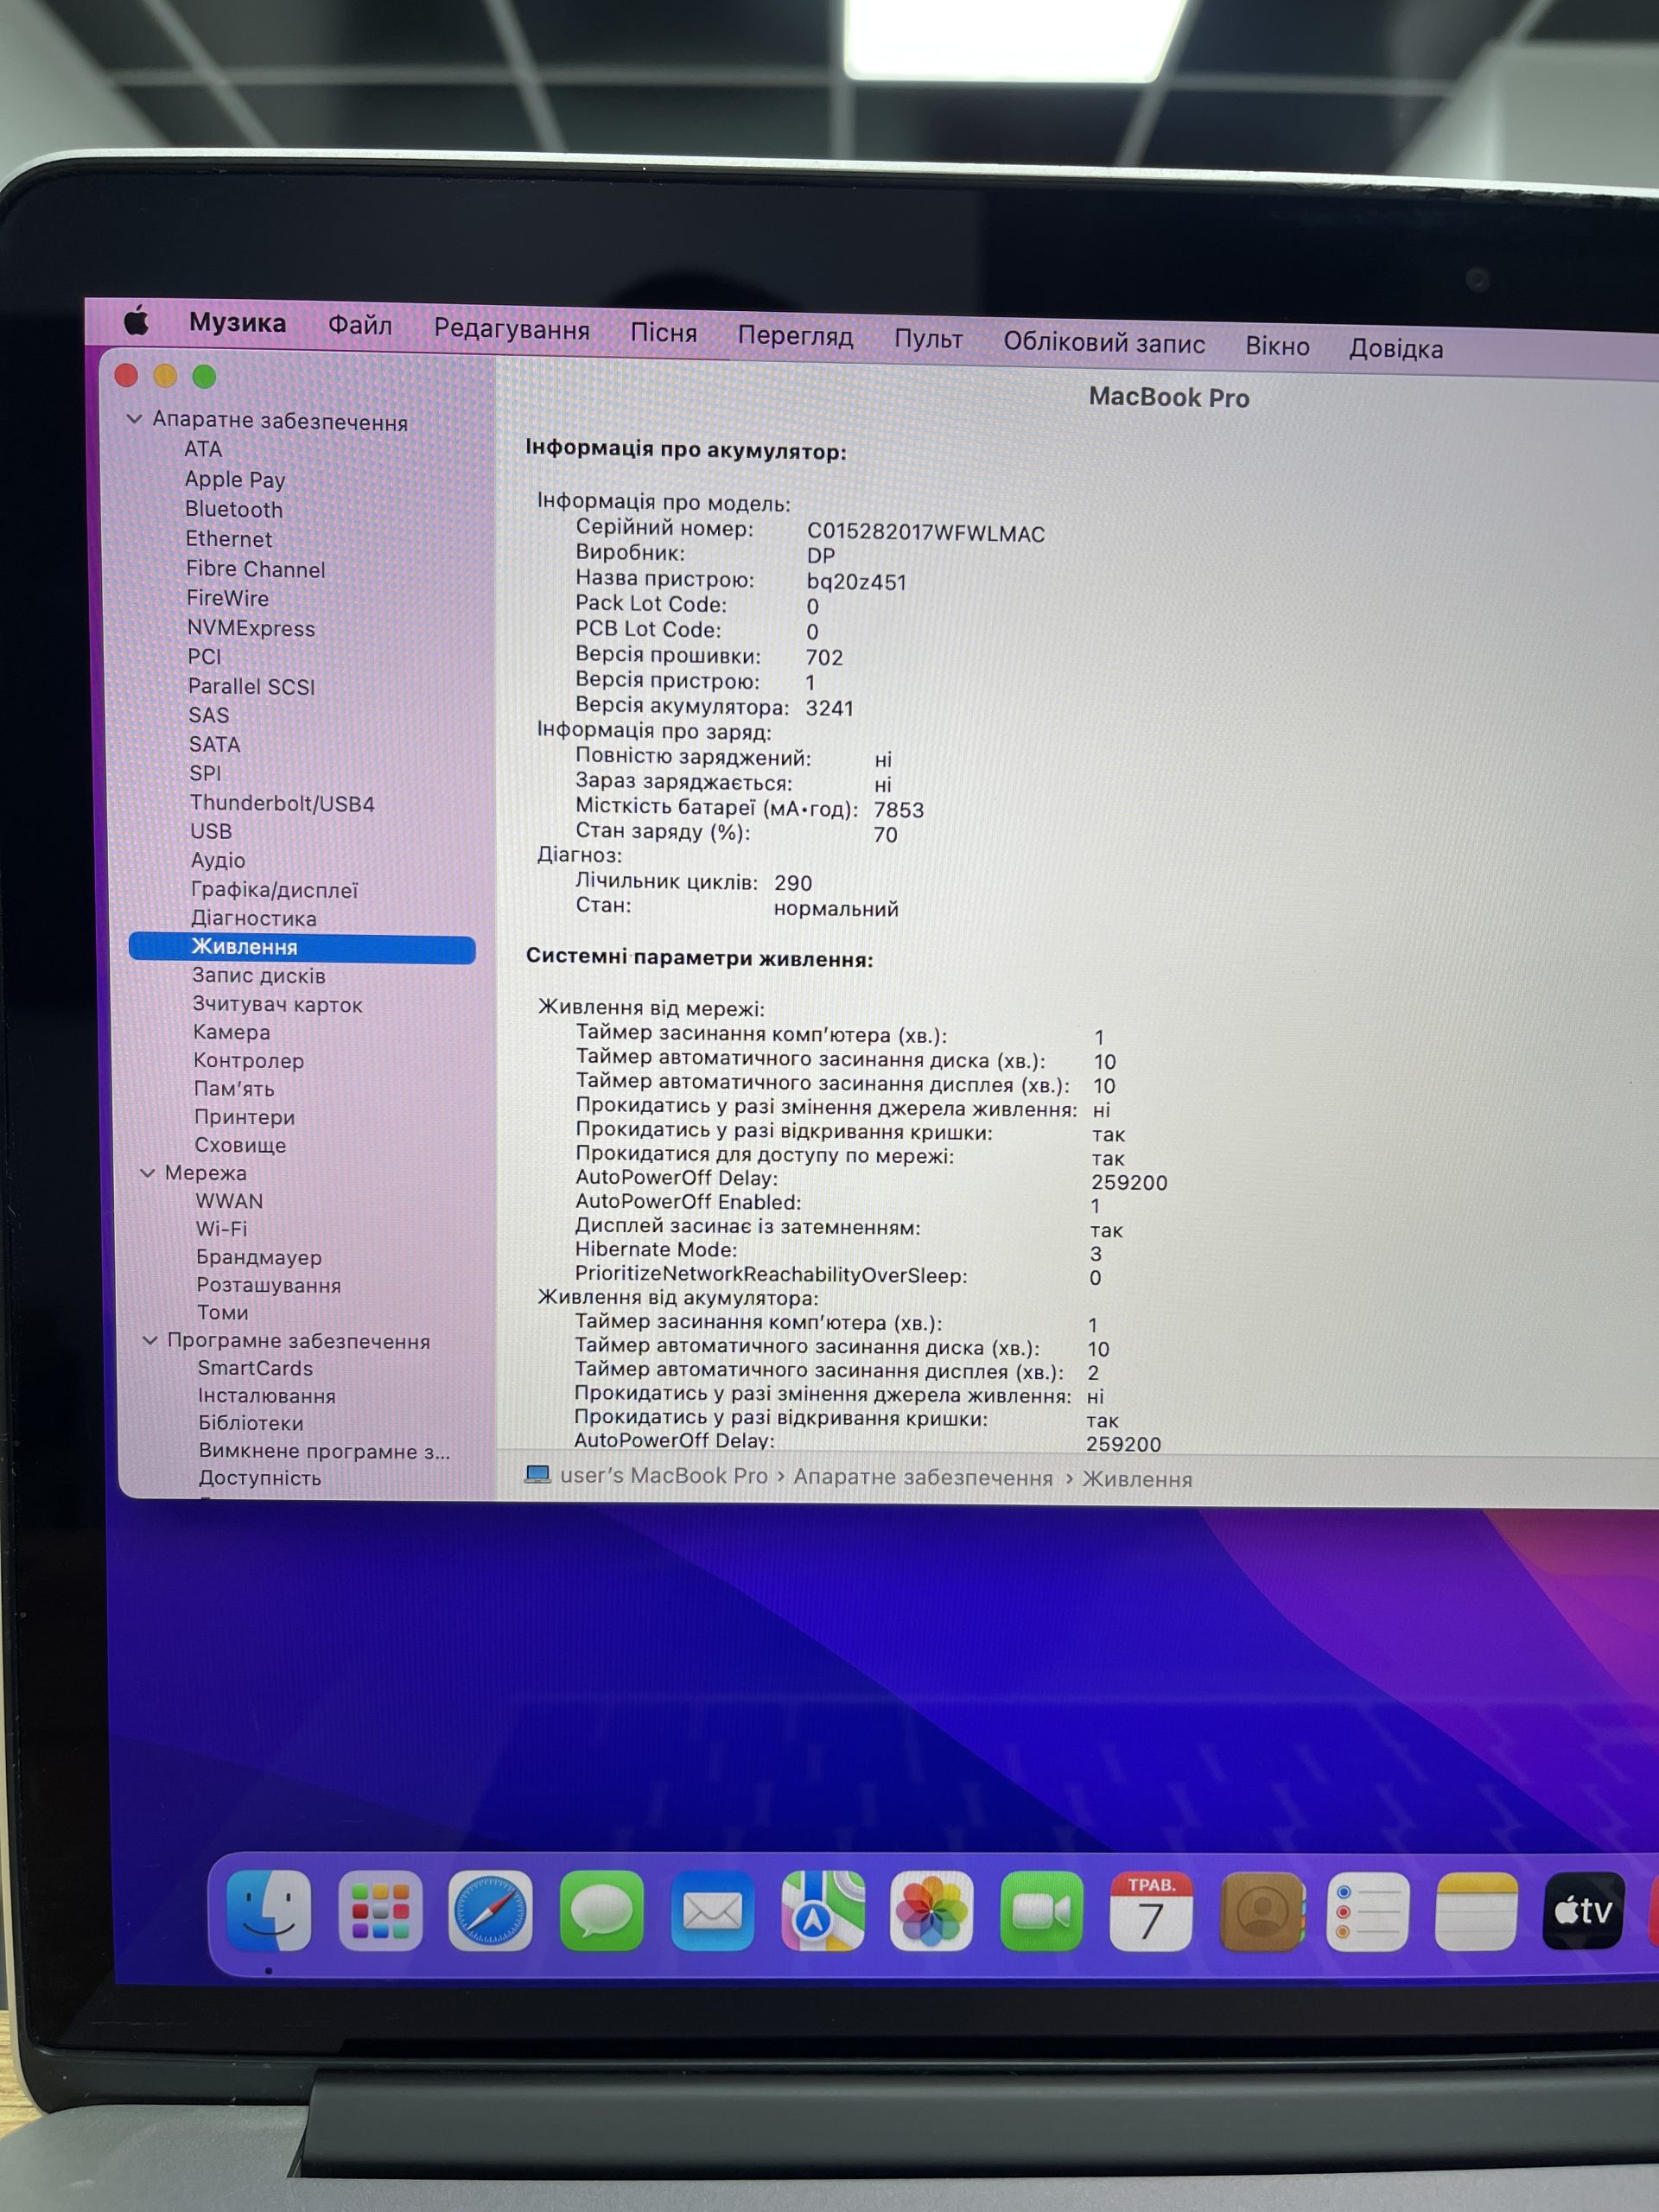Select Fibre Channel in the sidebar
The width and height of the screenshot is (1659, 2212).
256,569
